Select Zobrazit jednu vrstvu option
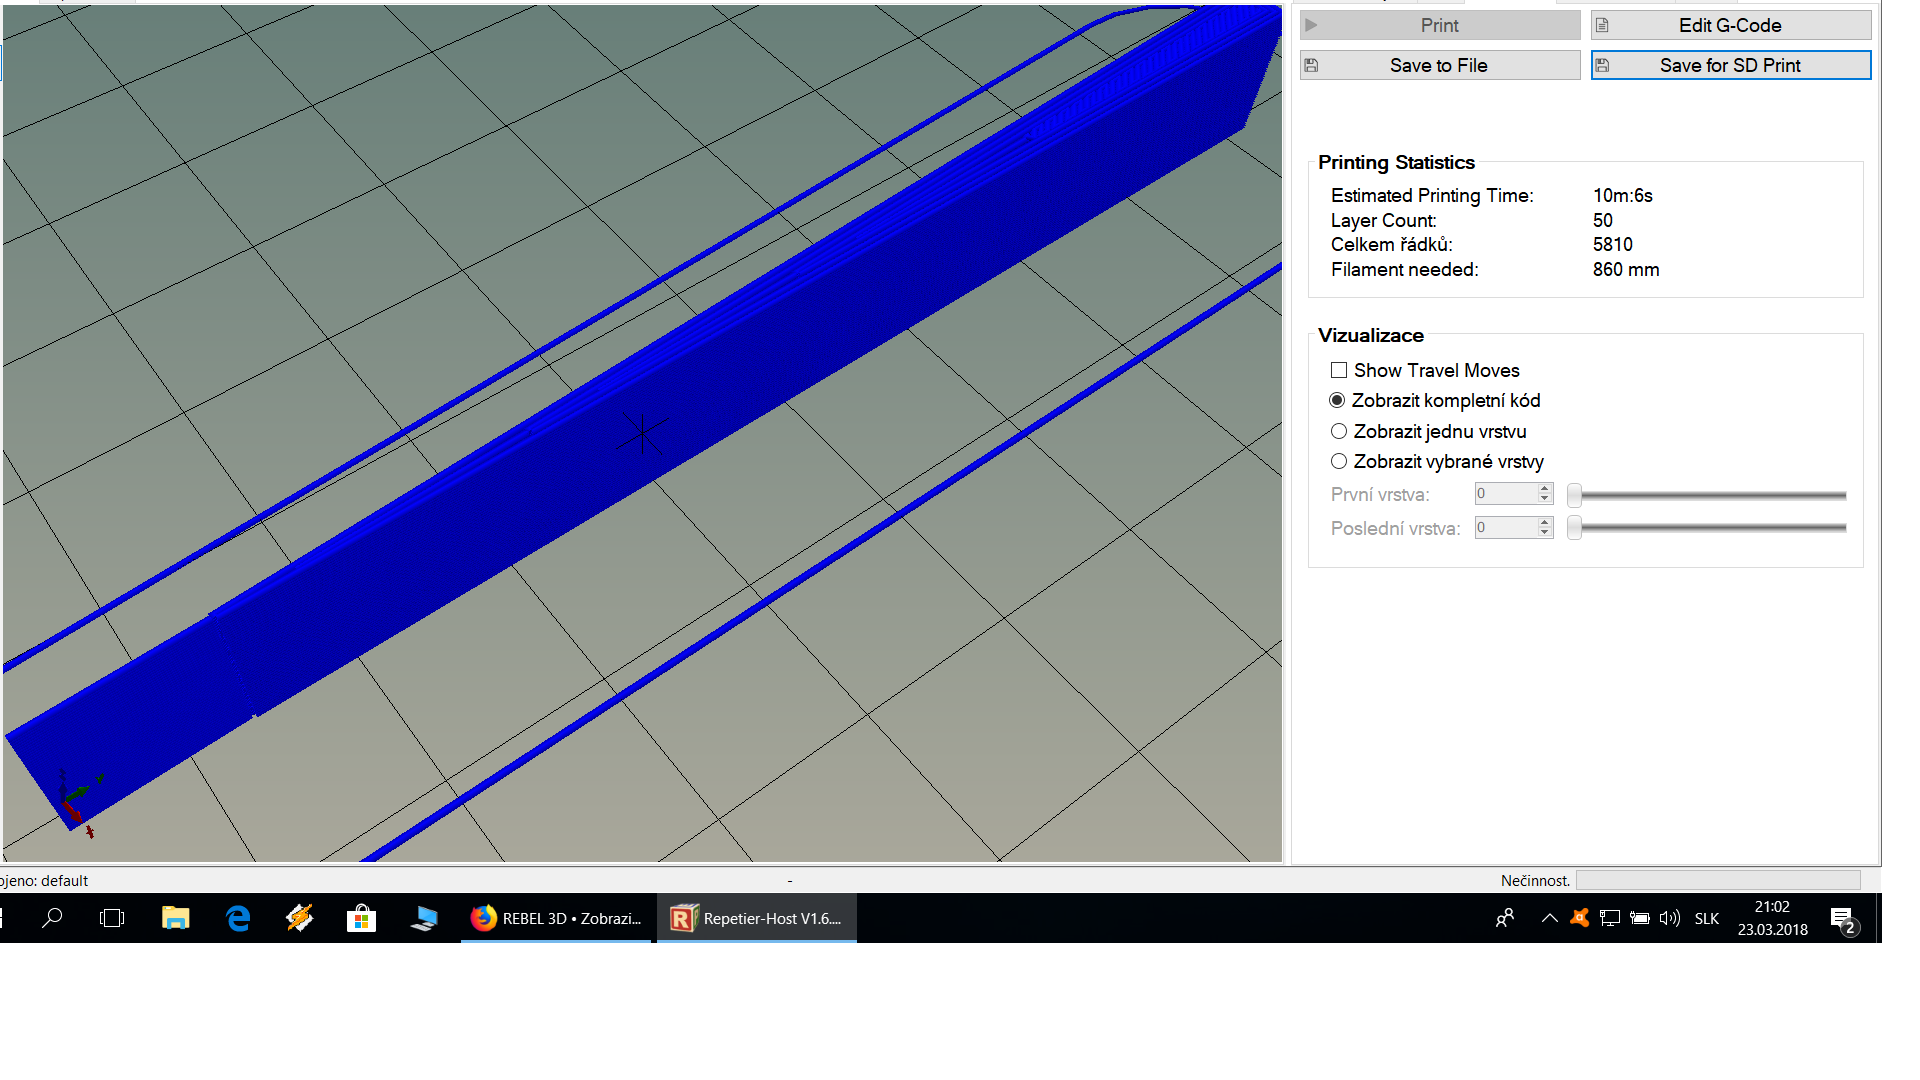Viewport: 1920px width, 1080px height. click(x=1339, y=431)
